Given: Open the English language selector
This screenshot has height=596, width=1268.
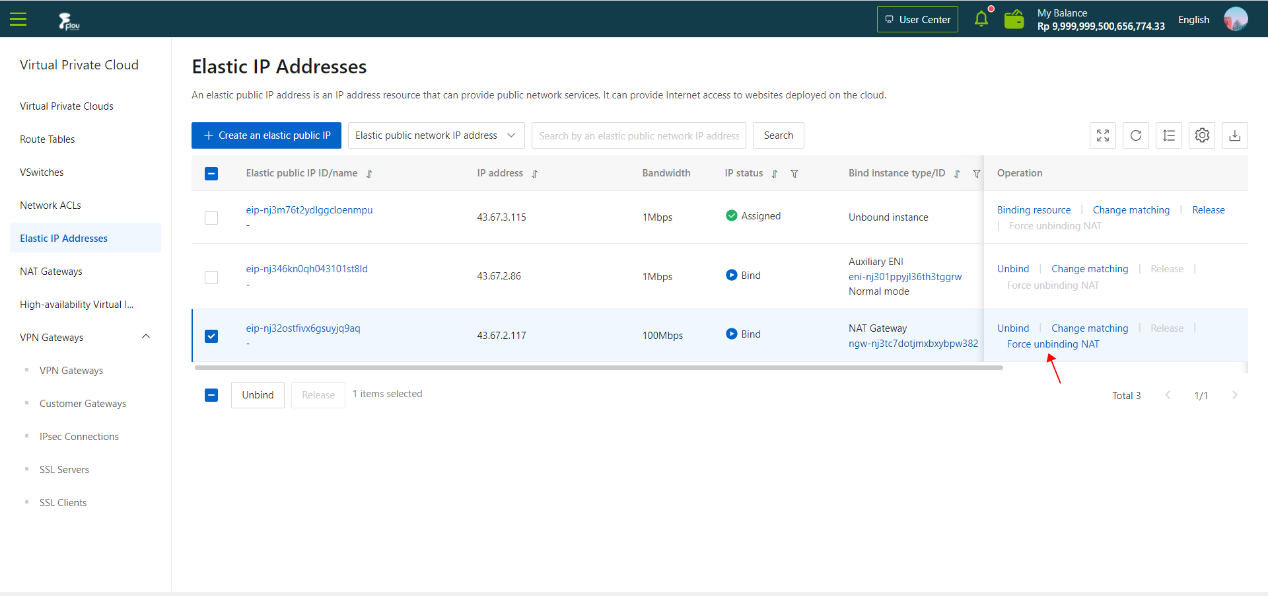Looking at the screenshot, I should [x=1193, y=20].
